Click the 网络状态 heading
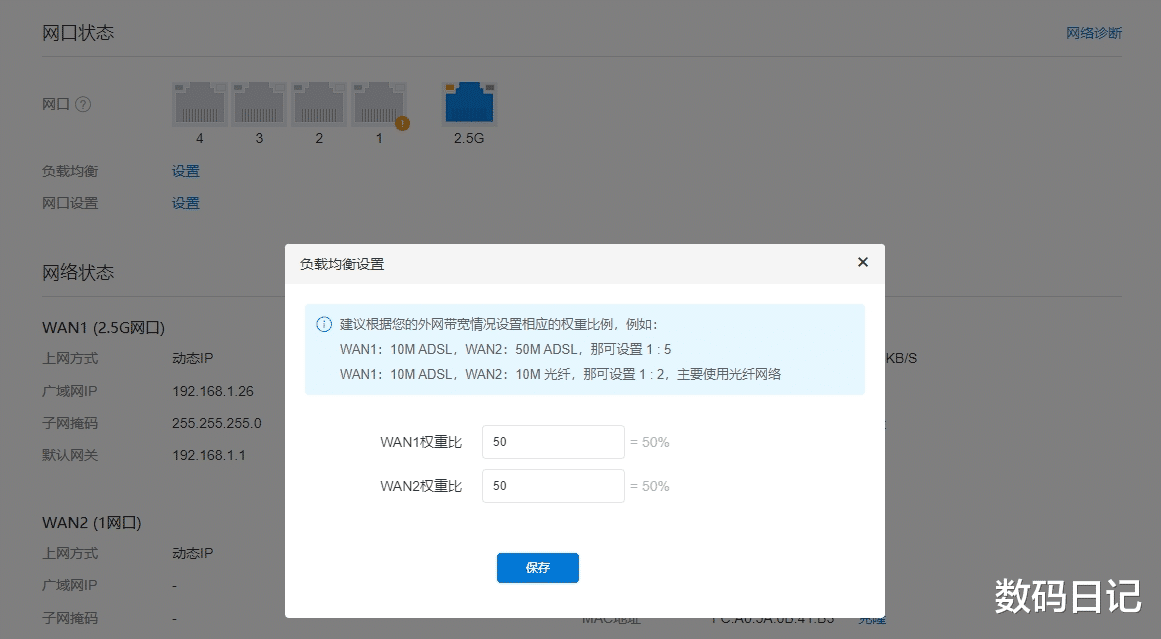 [x=78, y=272]
